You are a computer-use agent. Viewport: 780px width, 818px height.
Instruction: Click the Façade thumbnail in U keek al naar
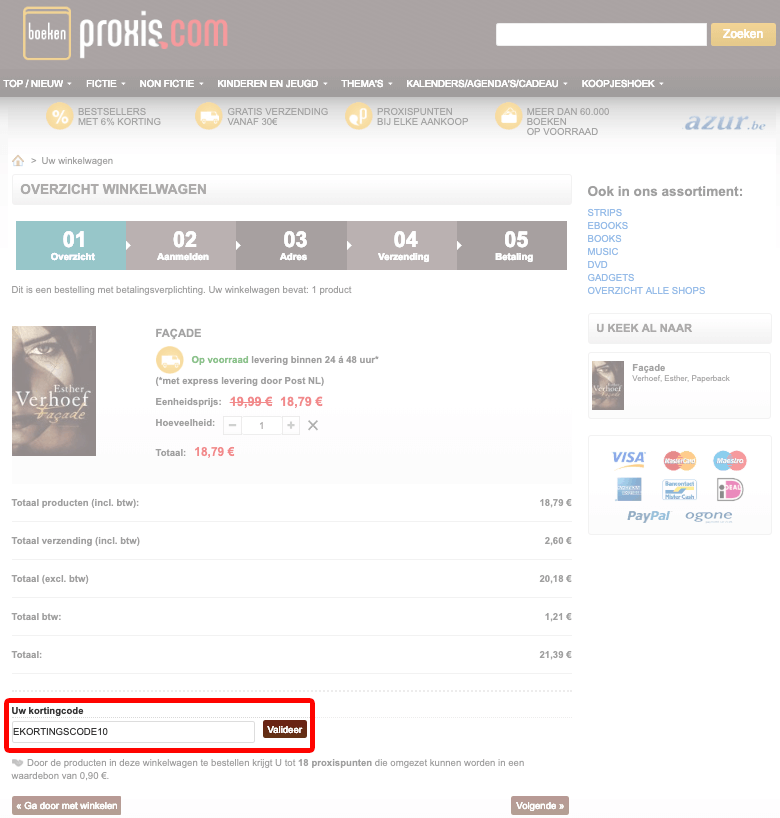608,385
